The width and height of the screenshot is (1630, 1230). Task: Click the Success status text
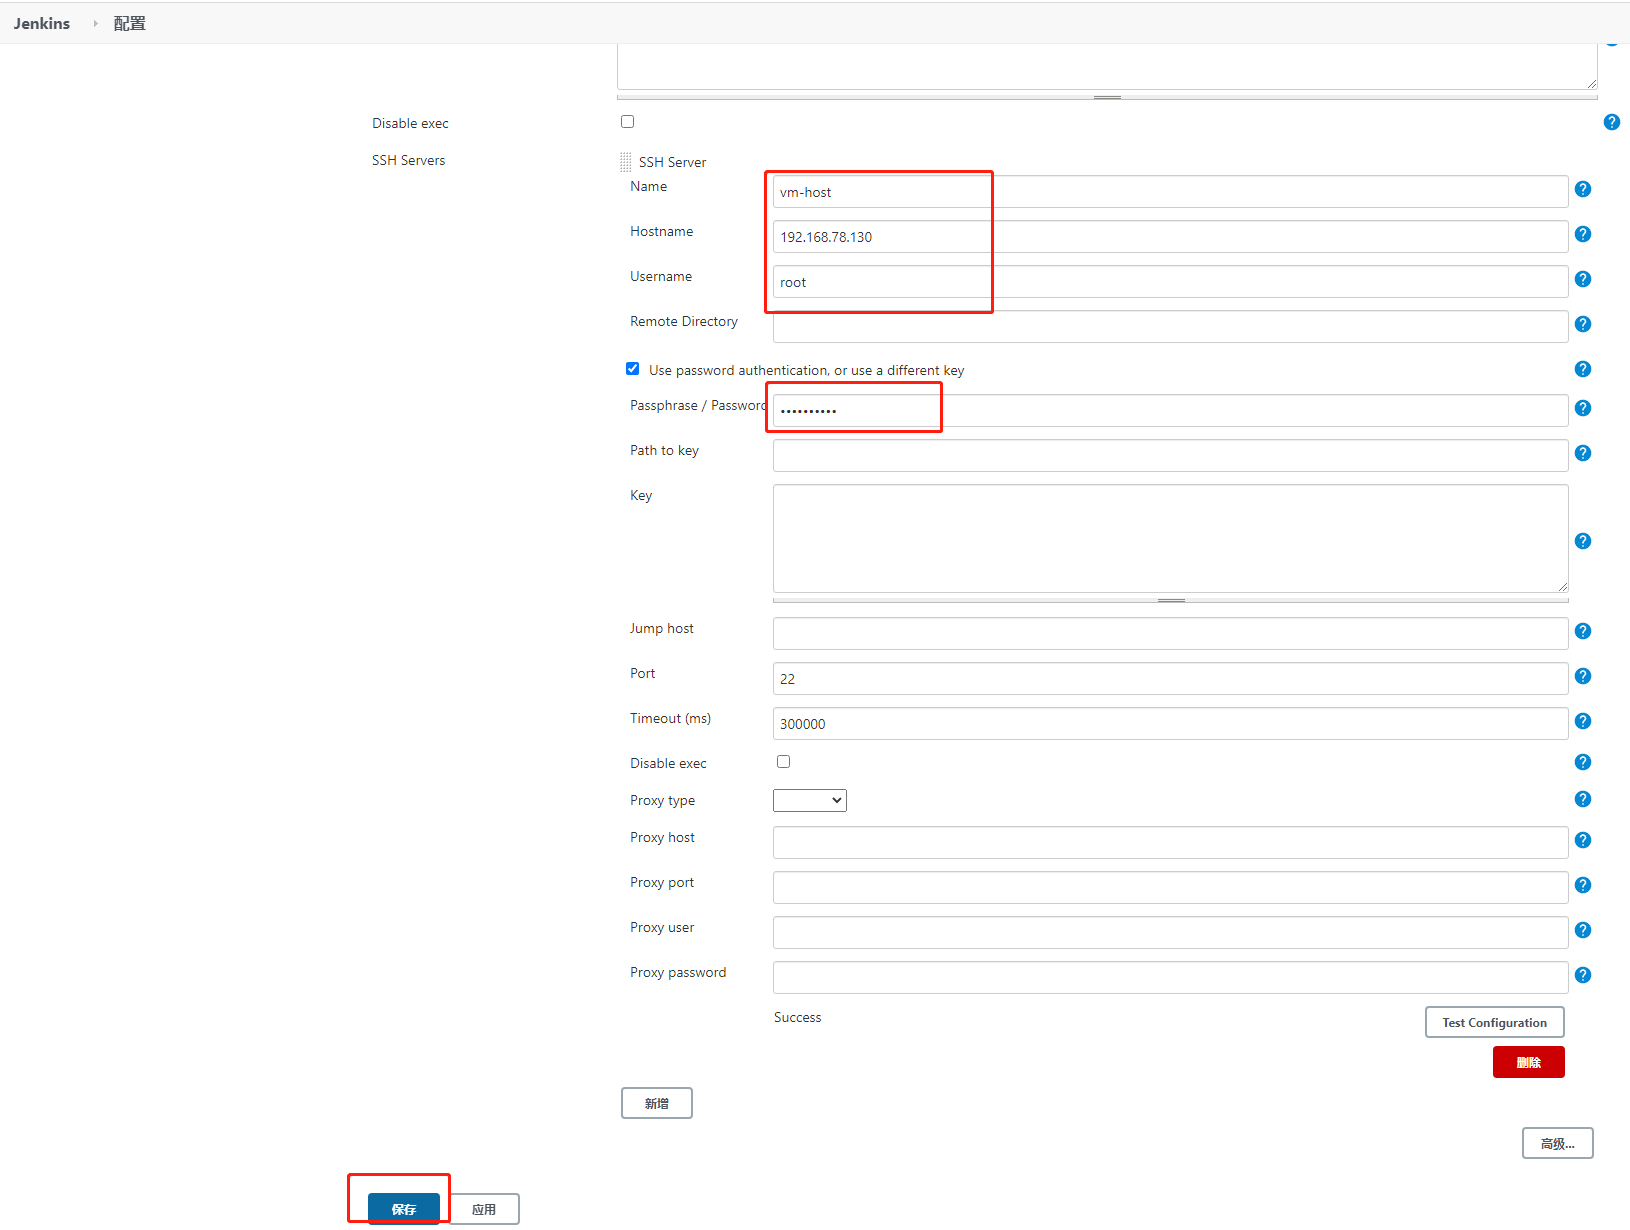click(797, 1018)
